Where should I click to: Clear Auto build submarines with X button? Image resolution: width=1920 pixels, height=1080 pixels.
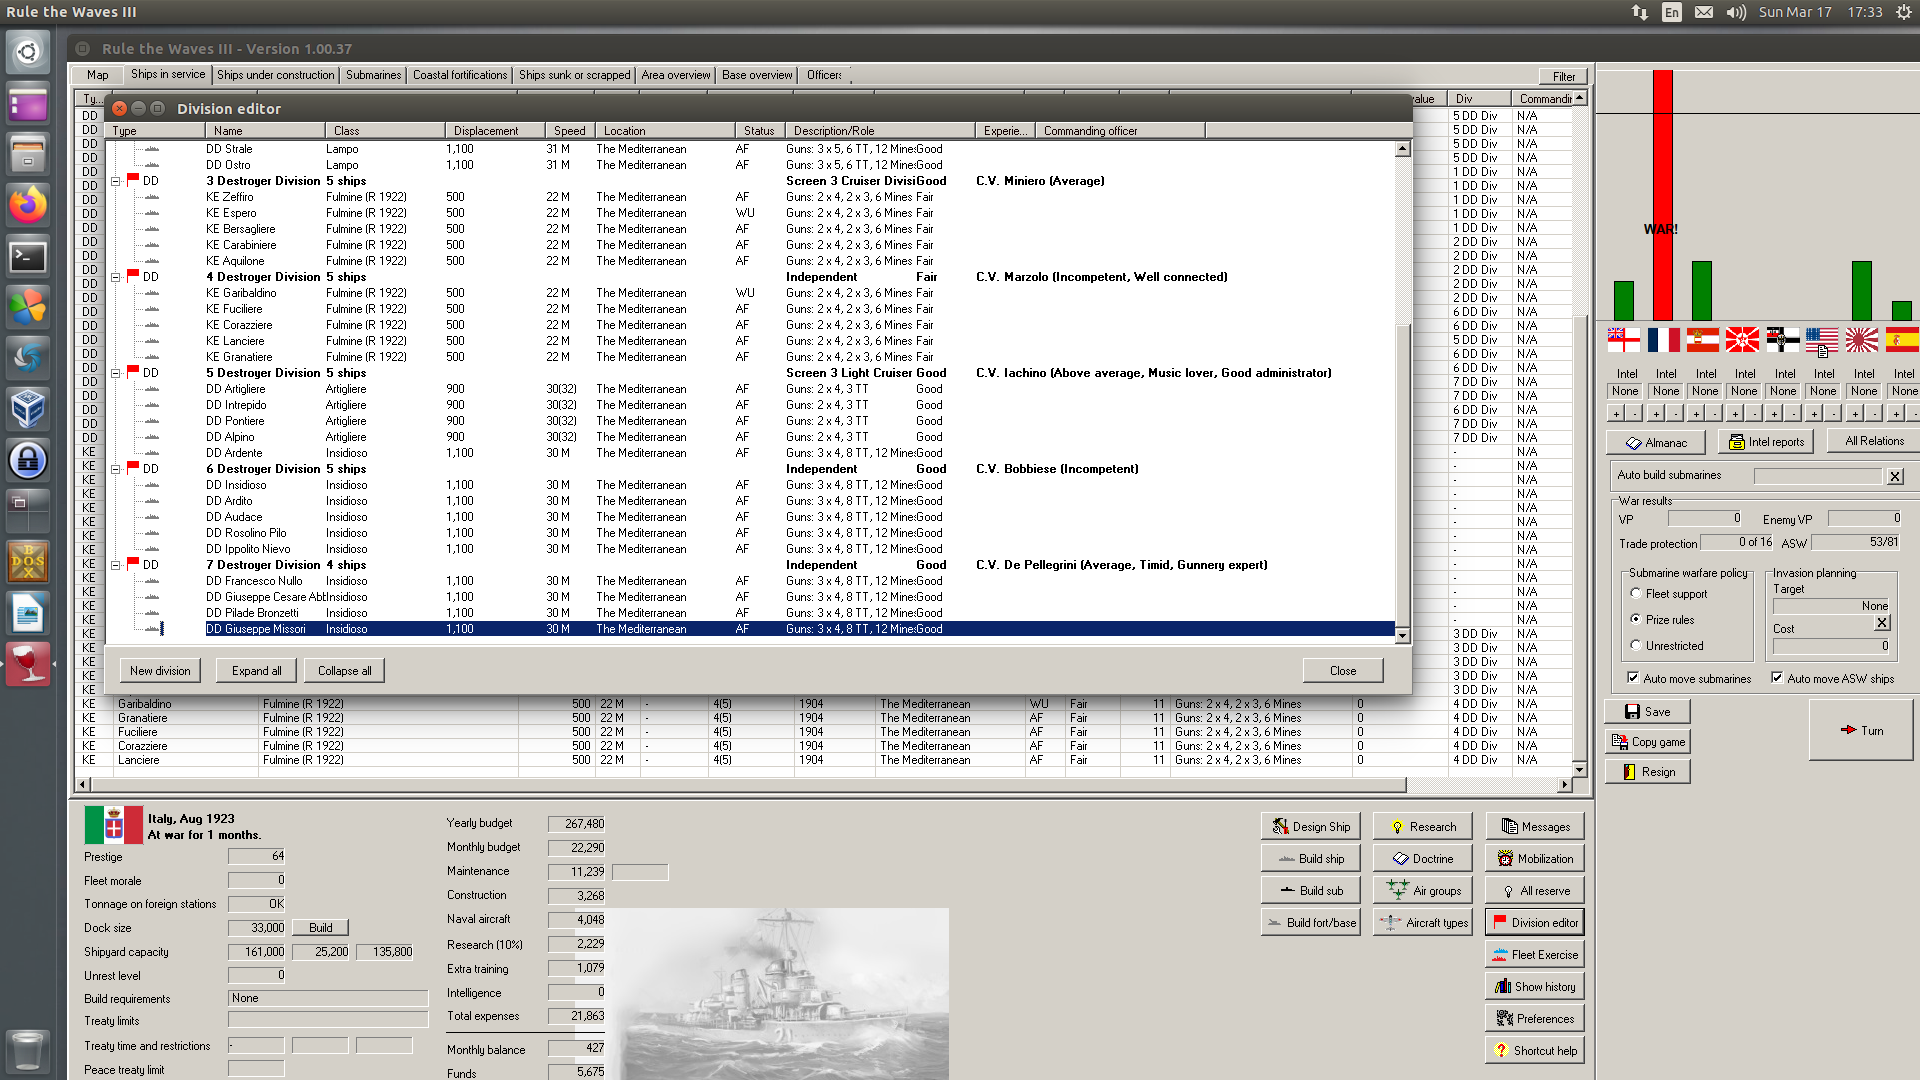(1895, 476)
